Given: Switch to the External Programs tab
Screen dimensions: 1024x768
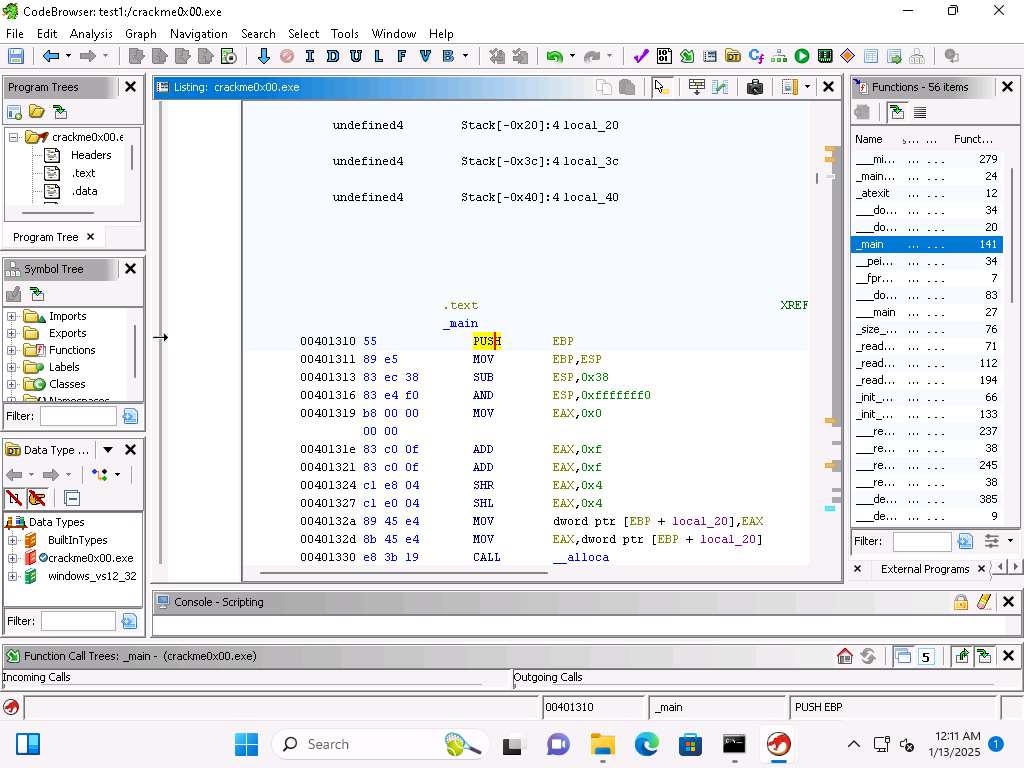Looking at the screenshot, I should point(924,569).
